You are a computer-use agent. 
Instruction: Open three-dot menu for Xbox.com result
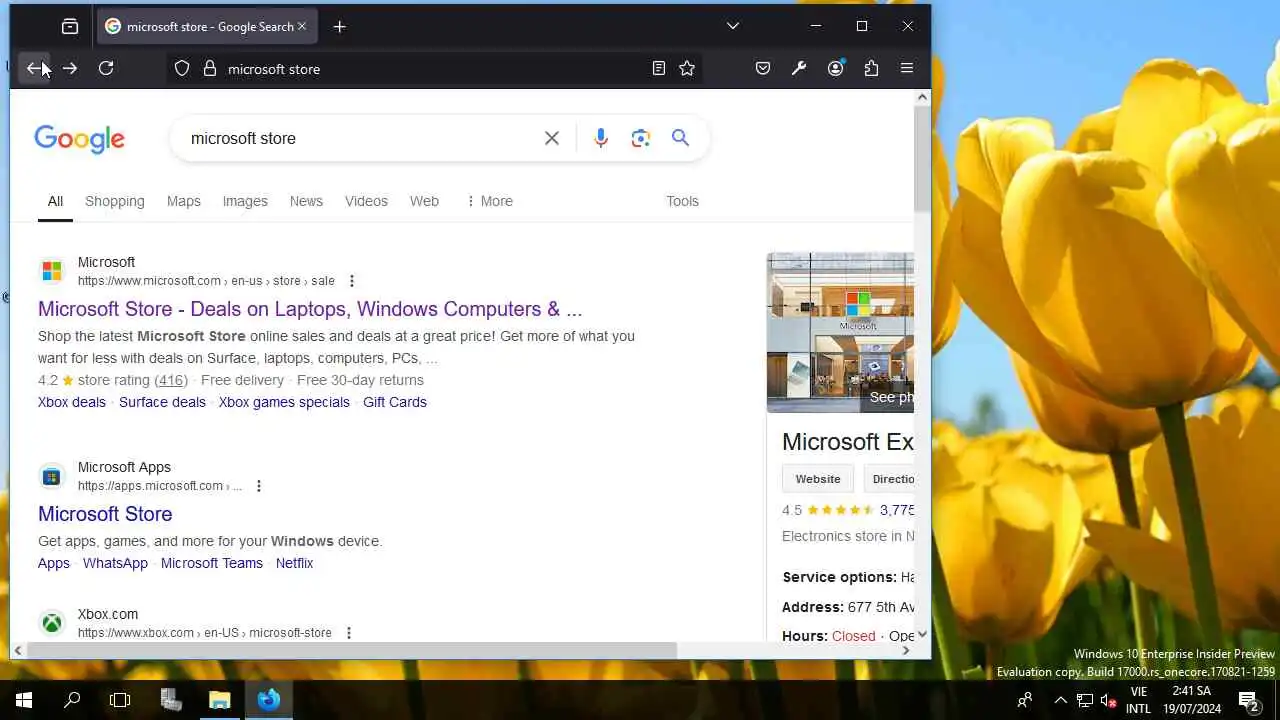tap(348, 633)
